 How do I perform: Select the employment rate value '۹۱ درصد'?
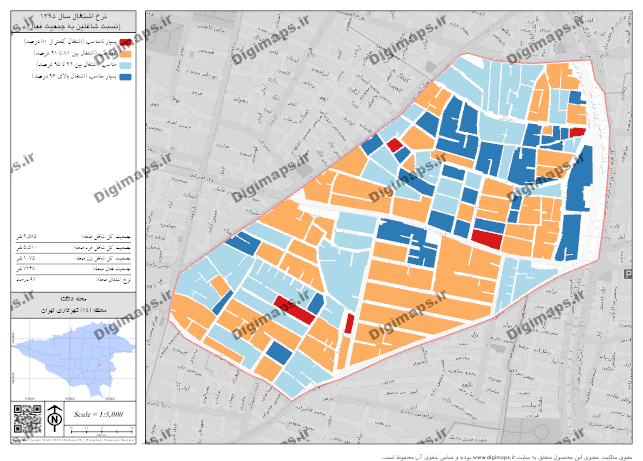26,279
